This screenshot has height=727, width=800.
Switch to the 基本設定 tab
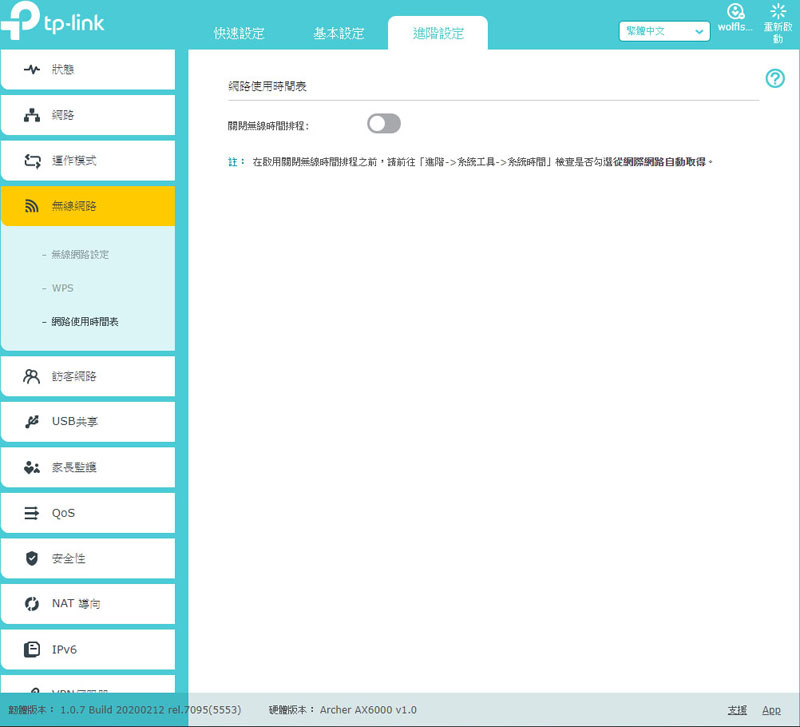(338, 33)
